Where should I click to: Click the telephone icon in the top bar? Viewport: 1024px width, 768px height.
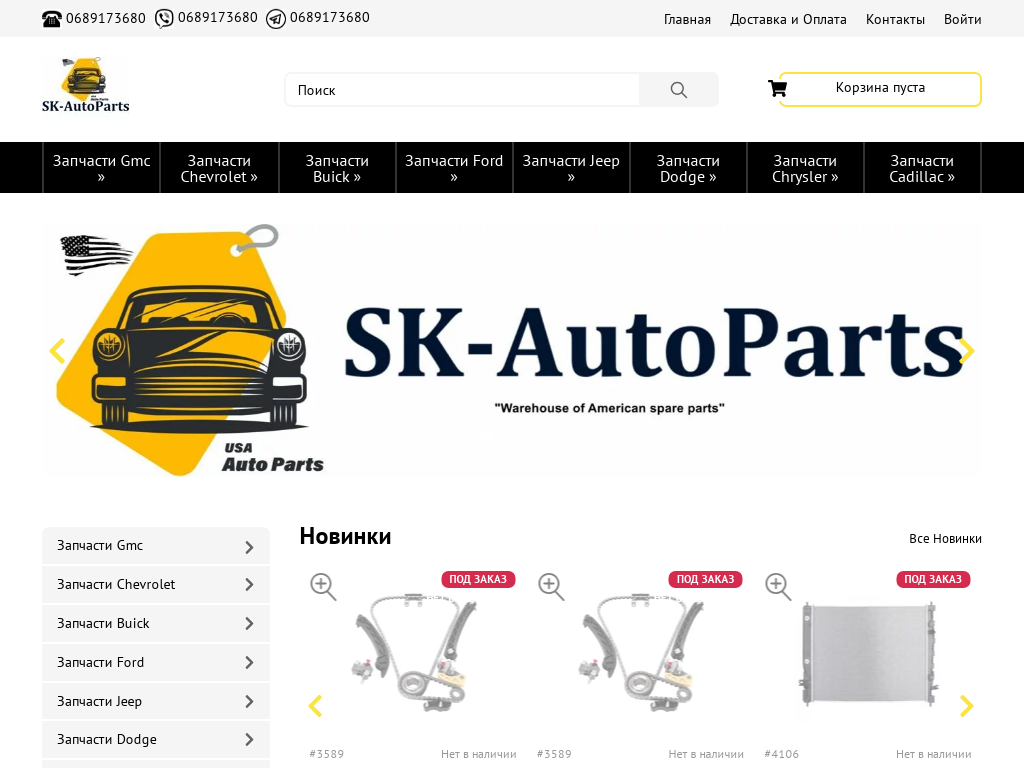[52, 19]
